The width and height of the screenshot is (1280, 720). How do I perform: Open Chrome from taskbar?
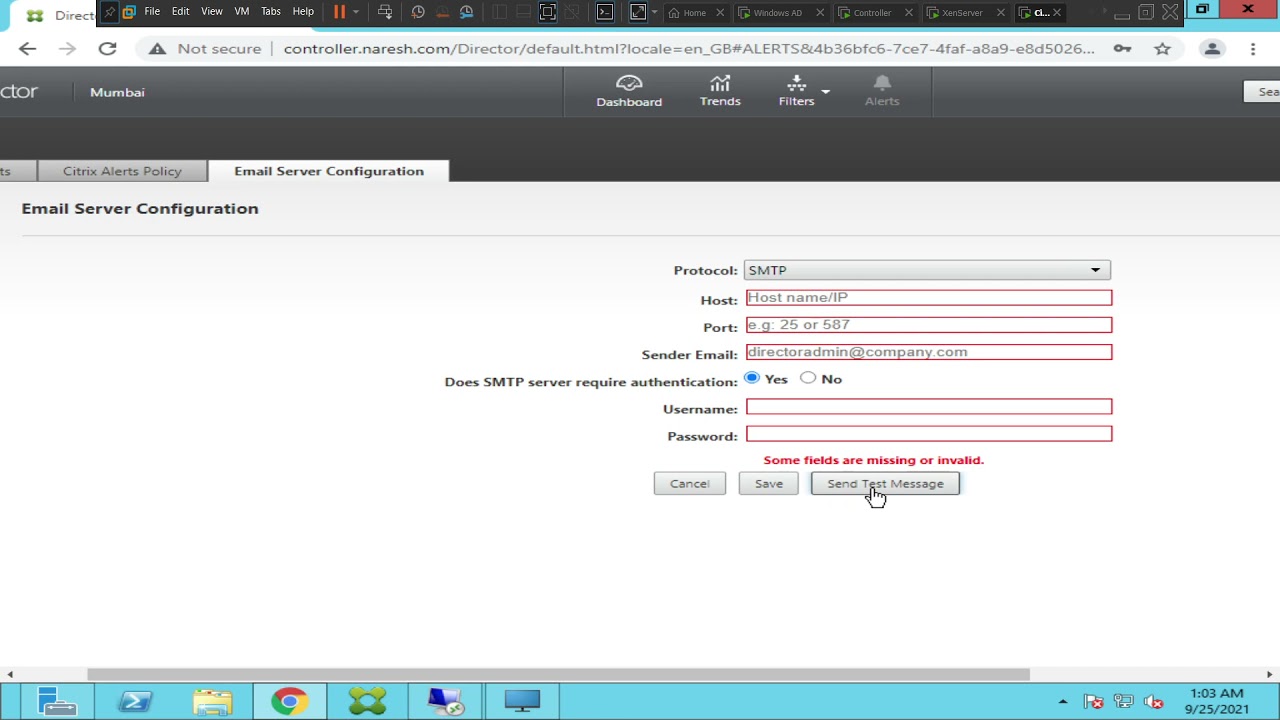tap(289, 702)
